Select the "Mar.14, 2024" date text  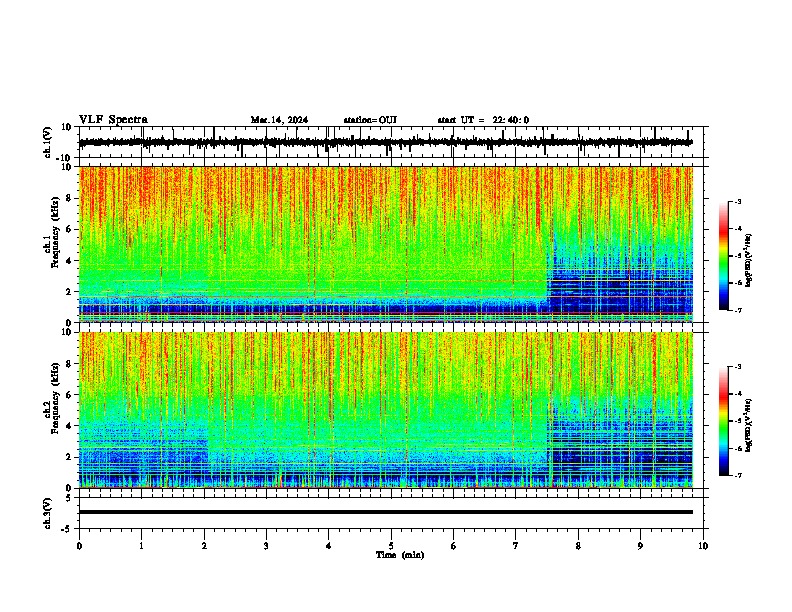click(x=279, y=120)
